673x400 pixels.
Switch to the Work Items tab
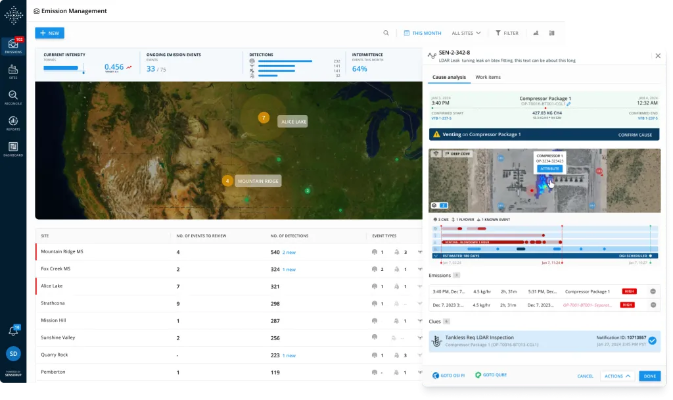[488, 77]
